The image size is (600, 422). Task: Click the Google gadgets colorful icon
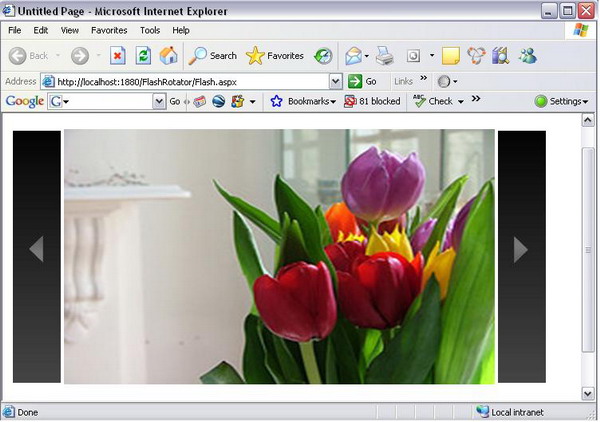[x=238, y=101]
